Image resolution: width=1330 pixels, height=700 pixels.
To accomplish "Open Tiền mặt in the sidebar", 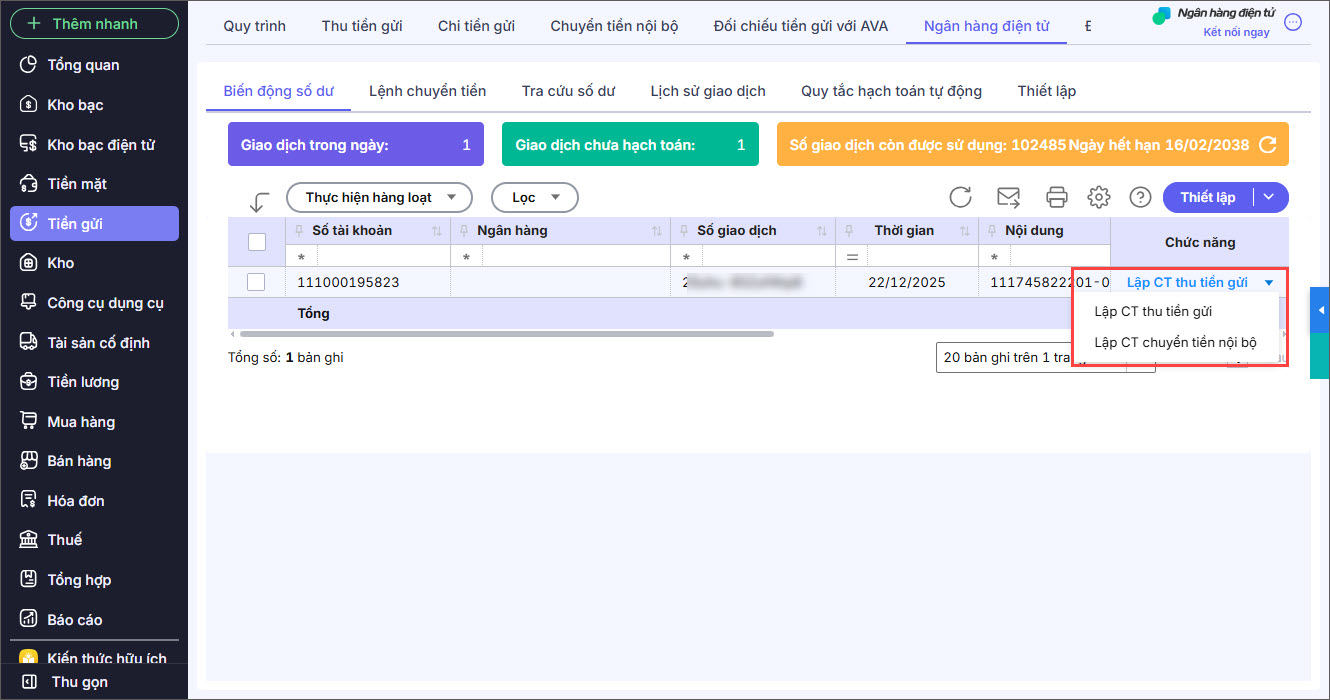I will [x=77, y=184].
